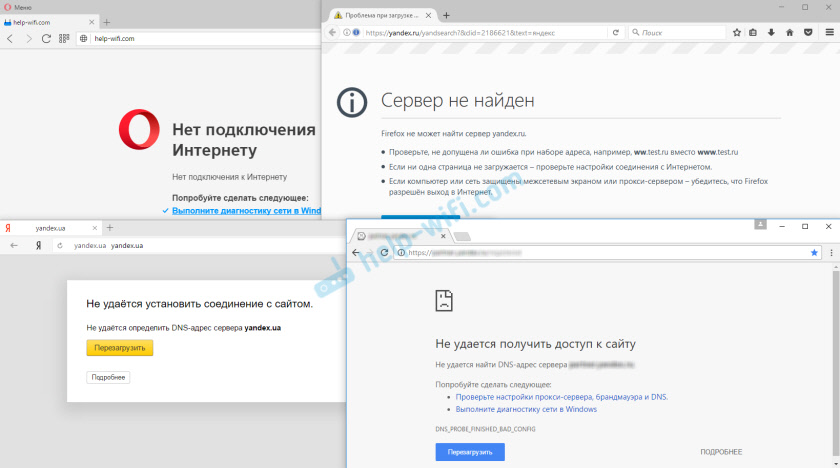This screenshot has height=468, width=840.
Task: Reload the page in Yandex Browser
Action: tap(60, 245)
